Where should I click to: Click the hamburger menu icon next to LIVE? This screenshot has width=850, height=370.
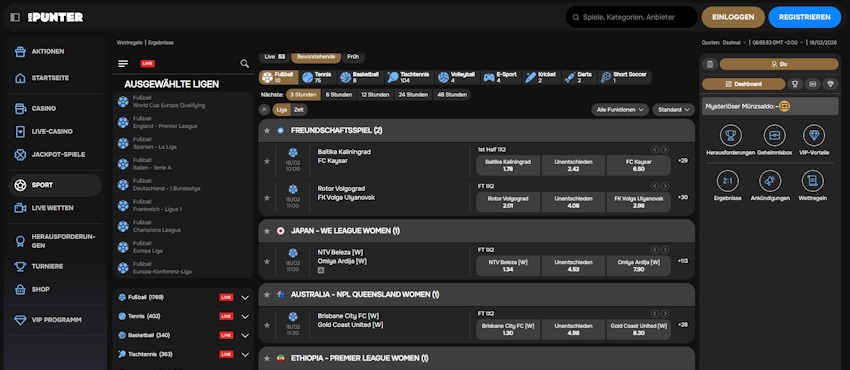pyautogui.click(x=123, y=63)
